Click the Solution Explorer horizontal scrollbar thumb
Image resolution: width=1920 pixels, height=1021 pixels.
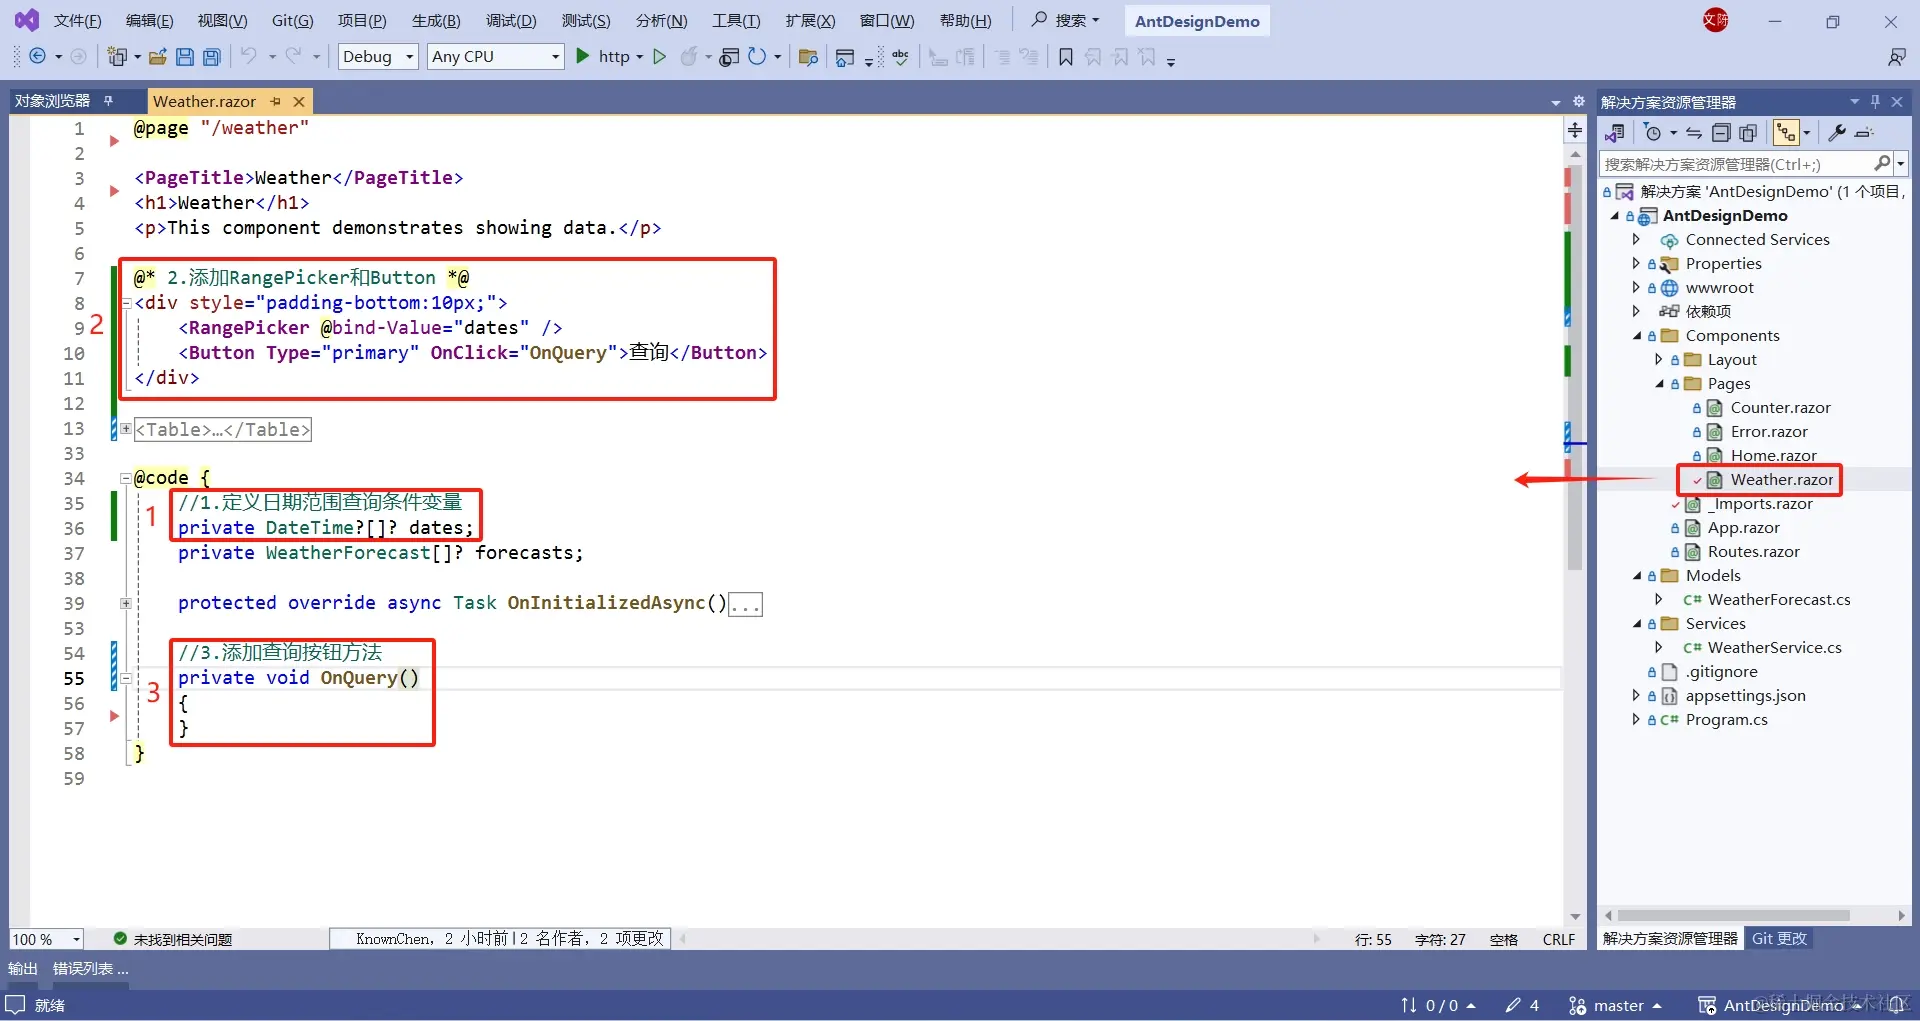pyautogui.click(x=1734, y=915)
